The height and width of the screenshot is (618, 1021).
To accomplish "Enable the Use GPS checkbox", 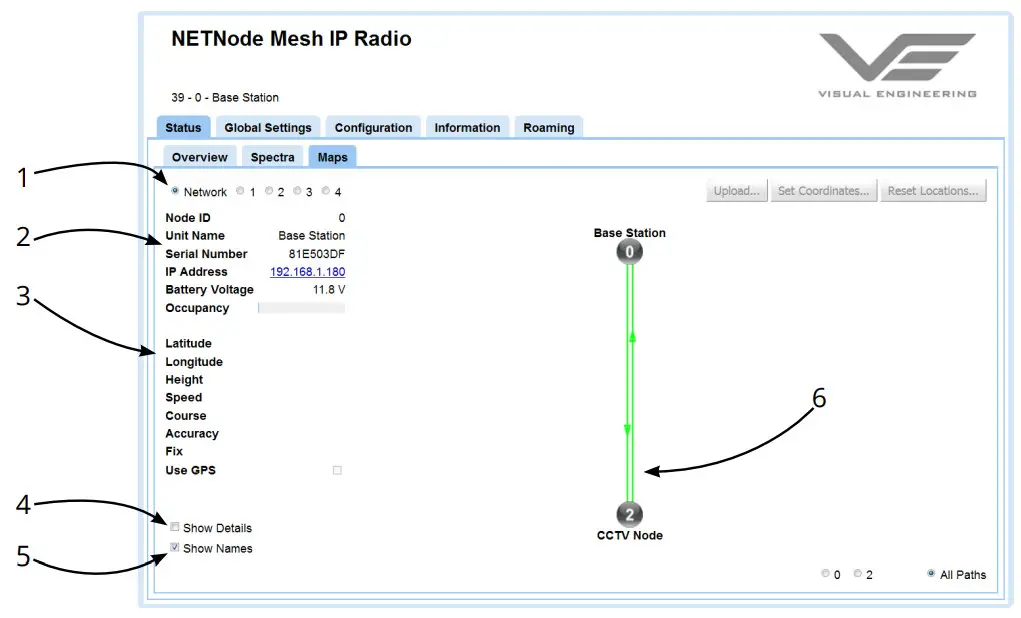I will [336, 470].
